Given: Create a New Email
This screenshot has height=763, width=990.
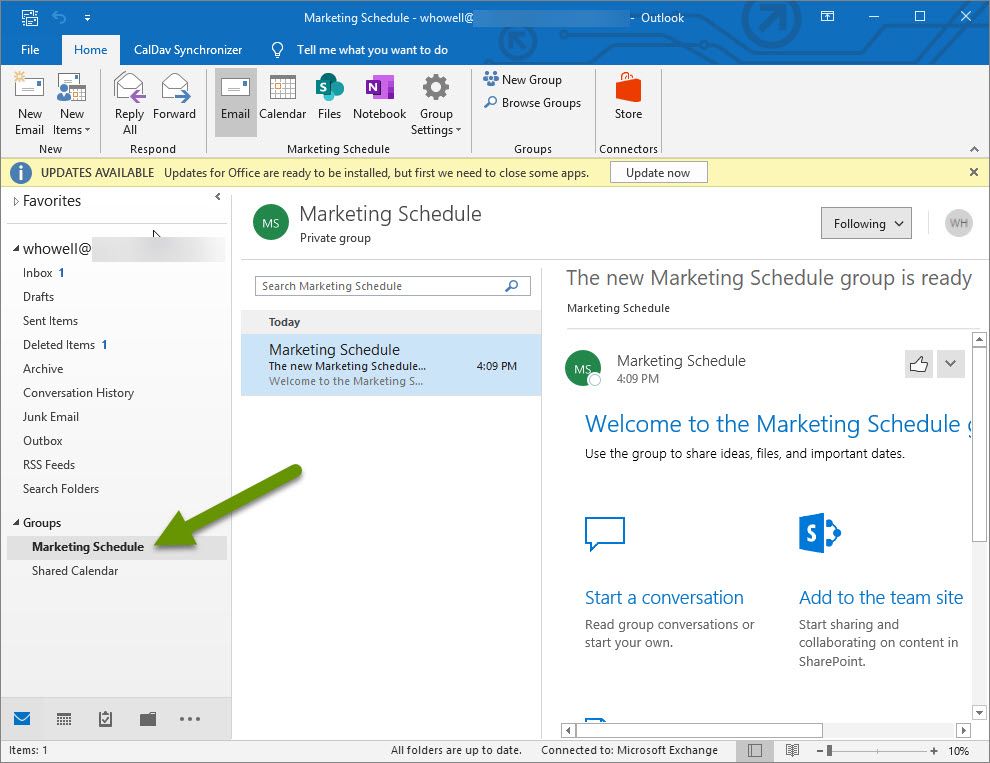Looking at the screenshot, I should pyautogui.click(x=30, y=103).
